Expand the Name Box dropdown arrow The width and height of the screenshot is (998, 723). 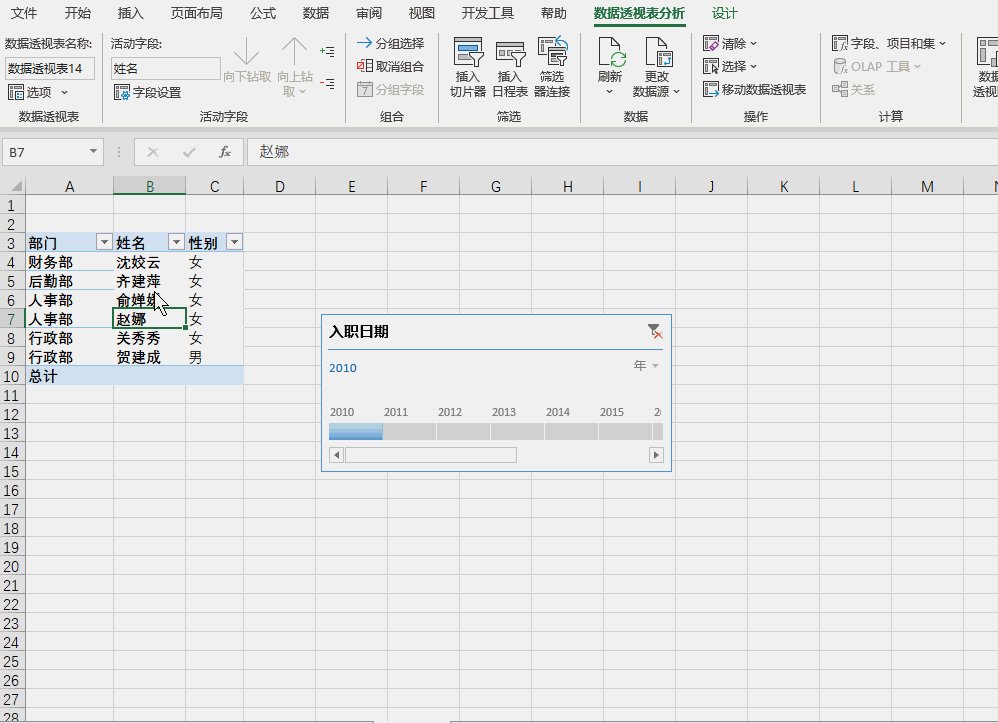93,151
